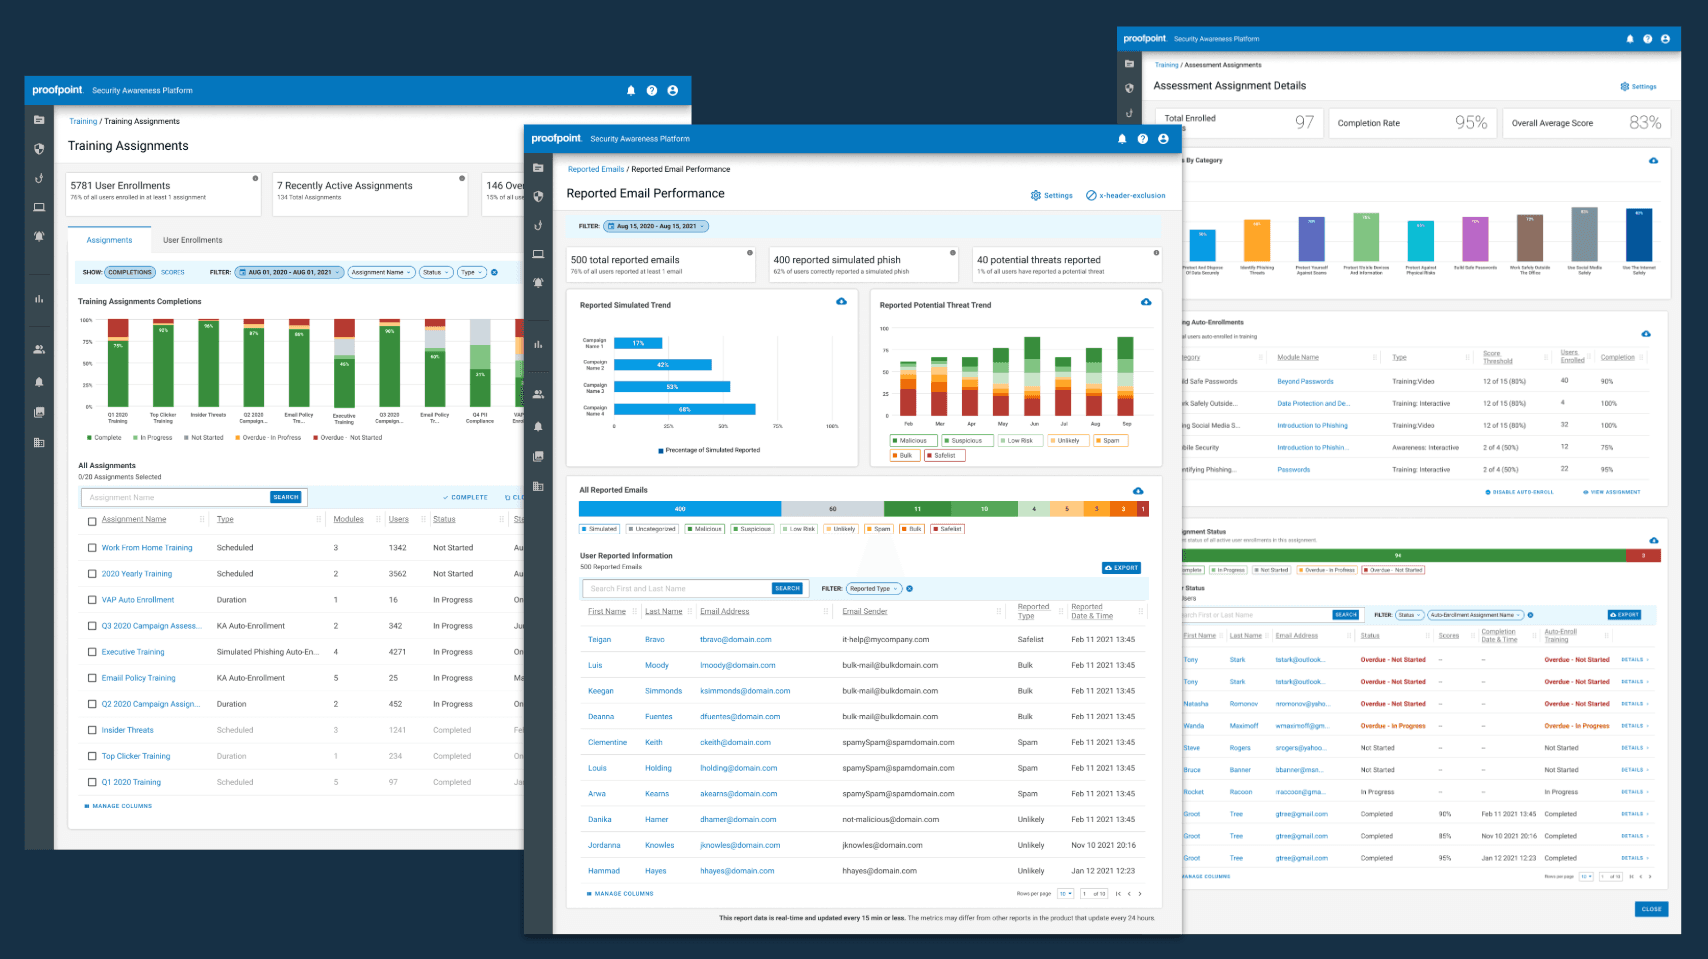Go to Training breadcrumb in Training Assignments

tap(83, 121)
